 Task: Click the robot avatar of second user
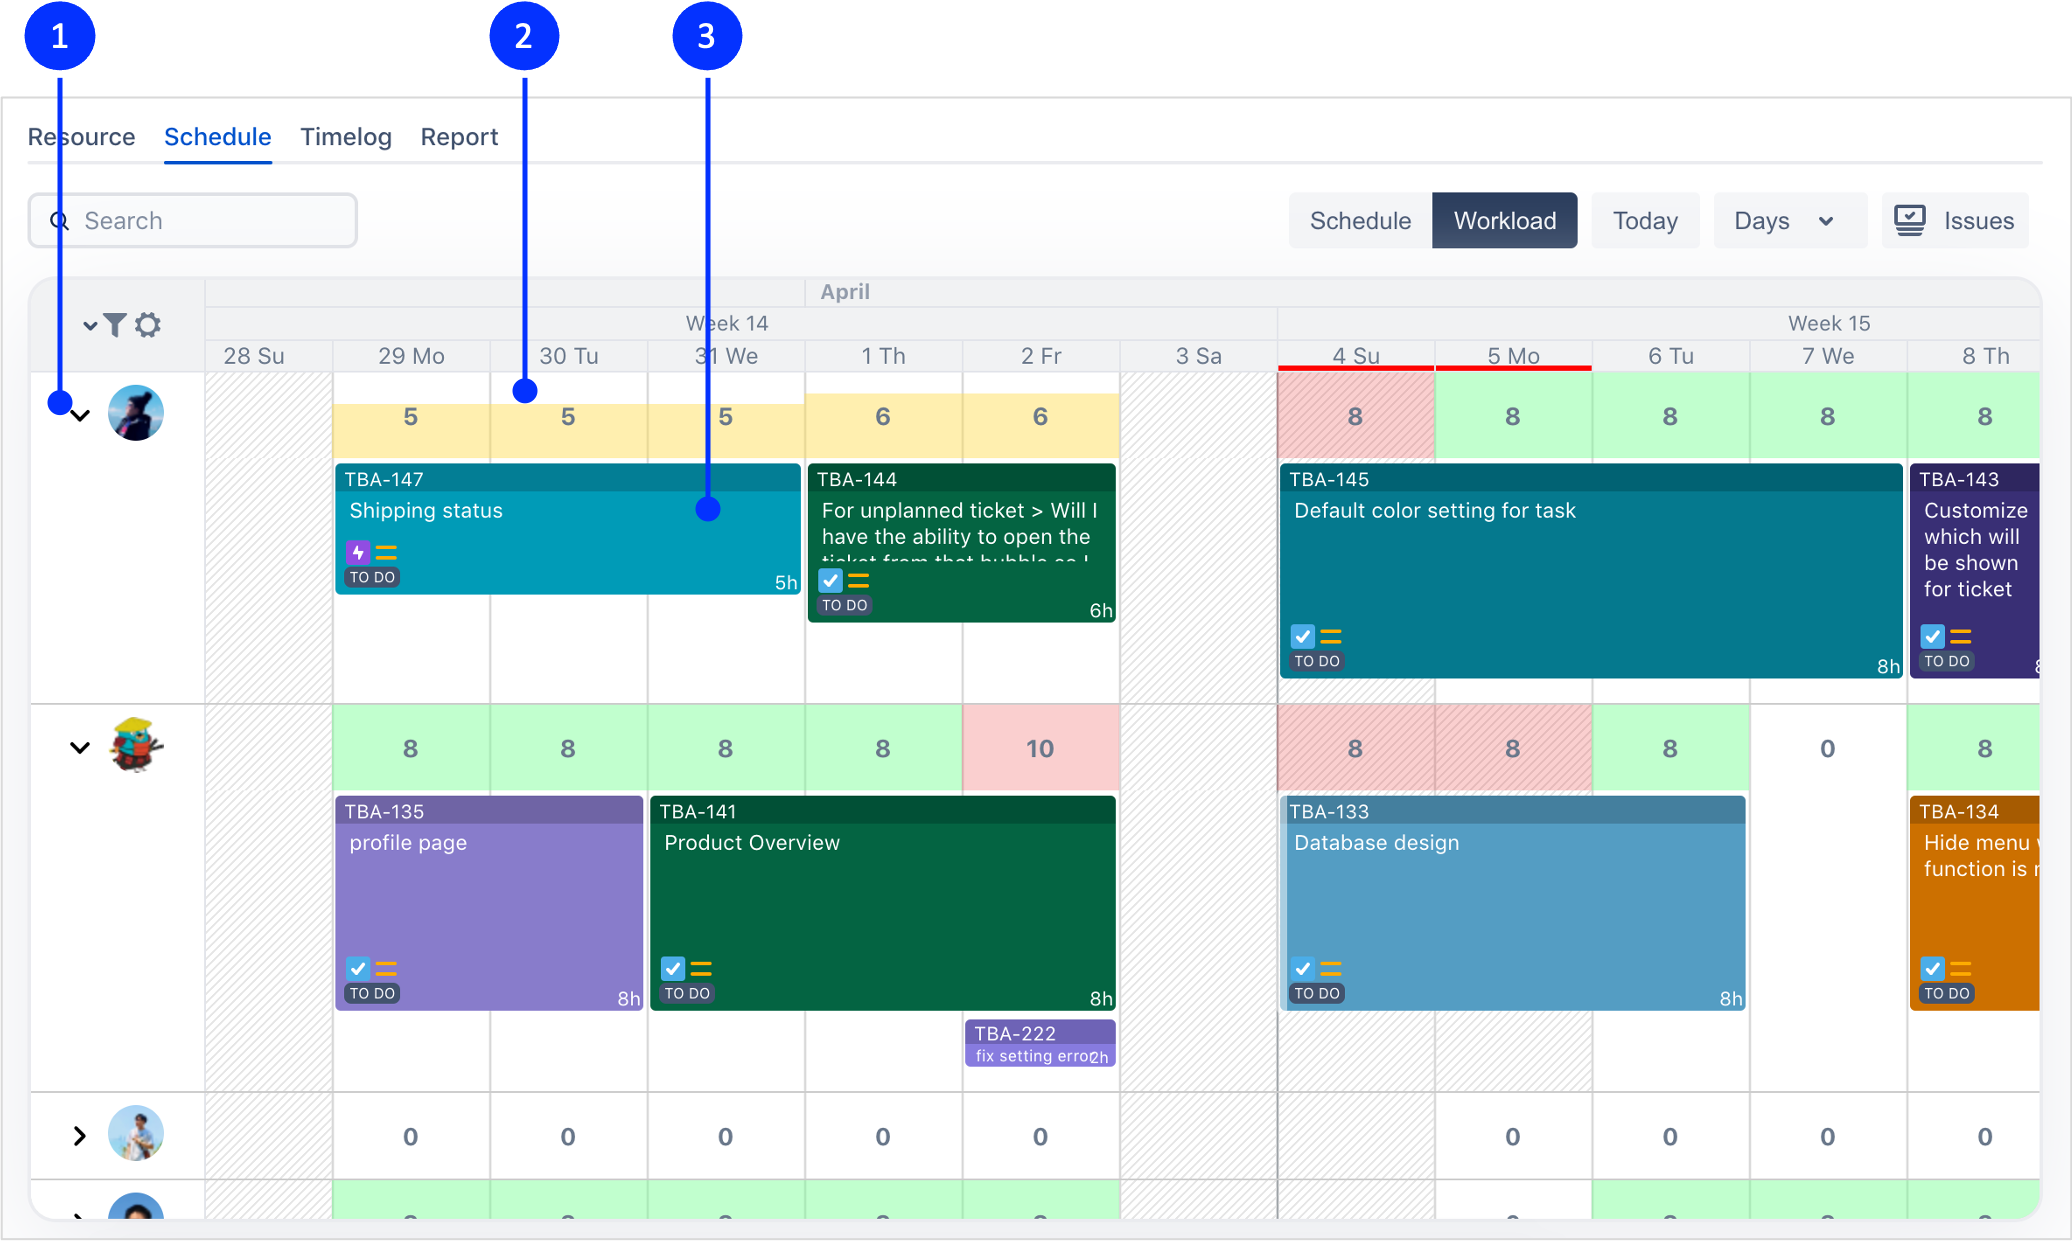click(x=136, y=745)
